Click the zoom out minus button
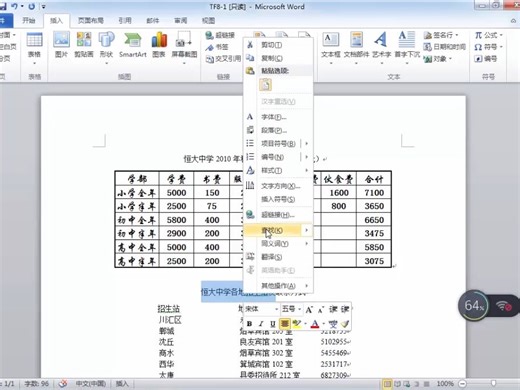520x390 pixels. (x=463, y=384)
